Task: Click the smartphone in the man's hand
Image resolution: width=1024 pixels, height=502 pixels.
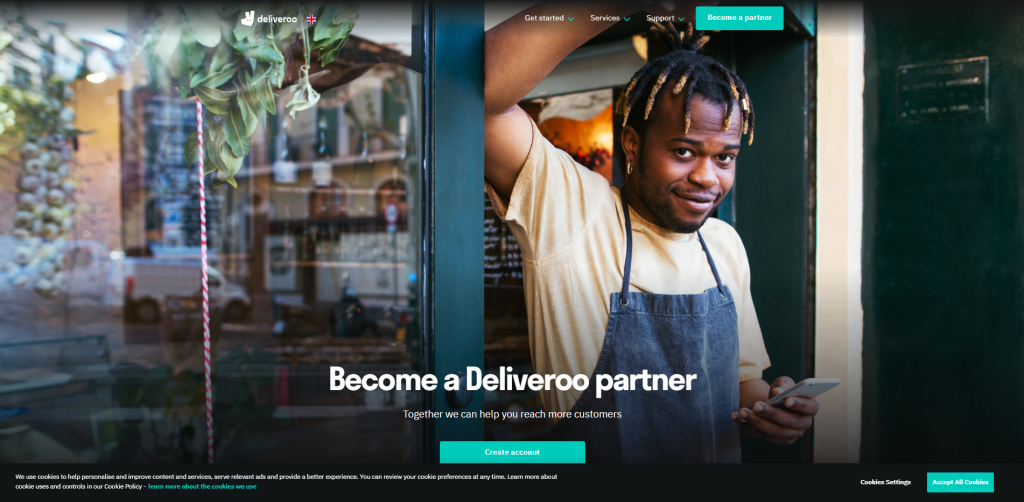Action: pos(803,390)
